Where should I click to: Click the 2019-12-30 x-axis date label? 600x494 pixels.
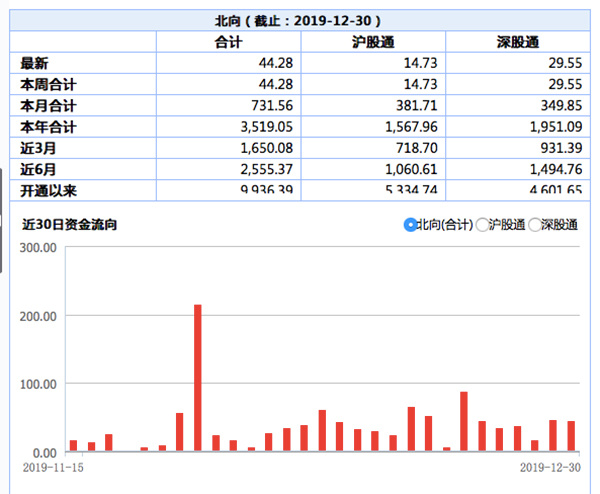pyautogui.click(x=550, y=466)
